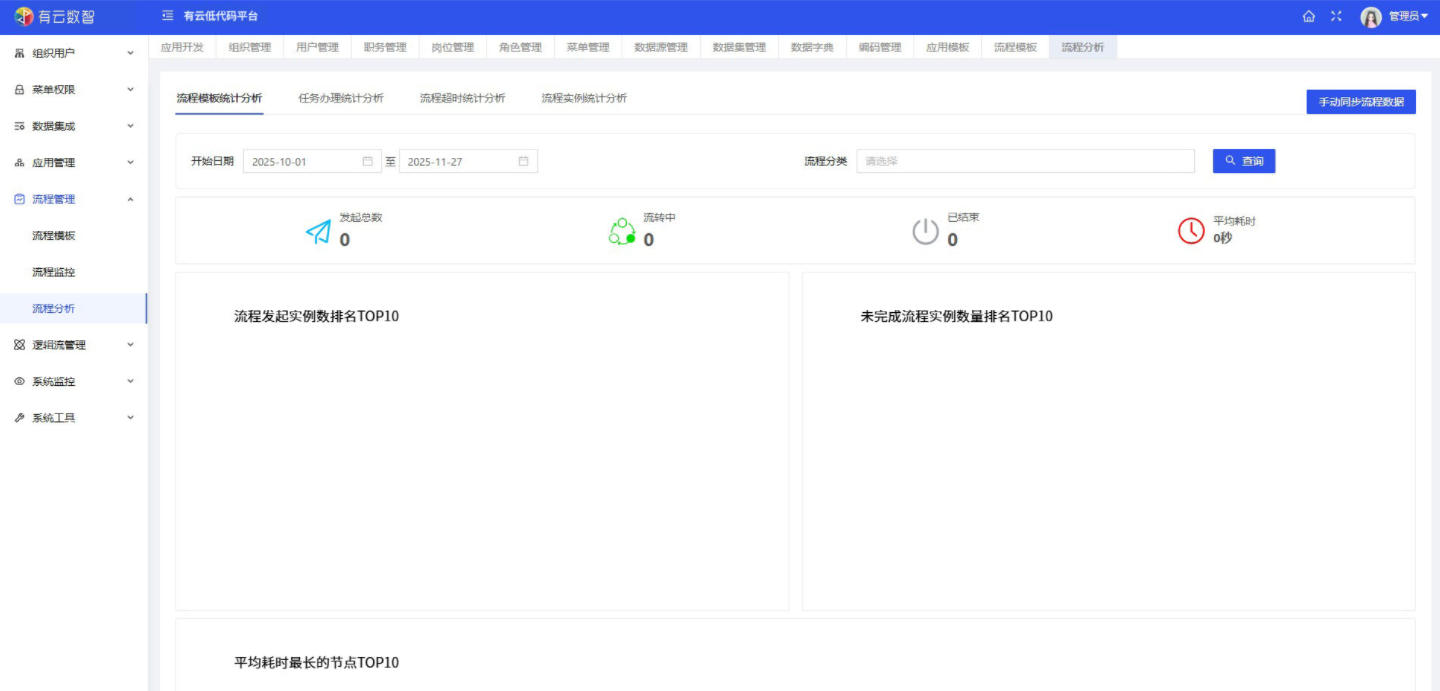
Task: Click the administrator avatar picture
Action: [x=1371, y=17]
